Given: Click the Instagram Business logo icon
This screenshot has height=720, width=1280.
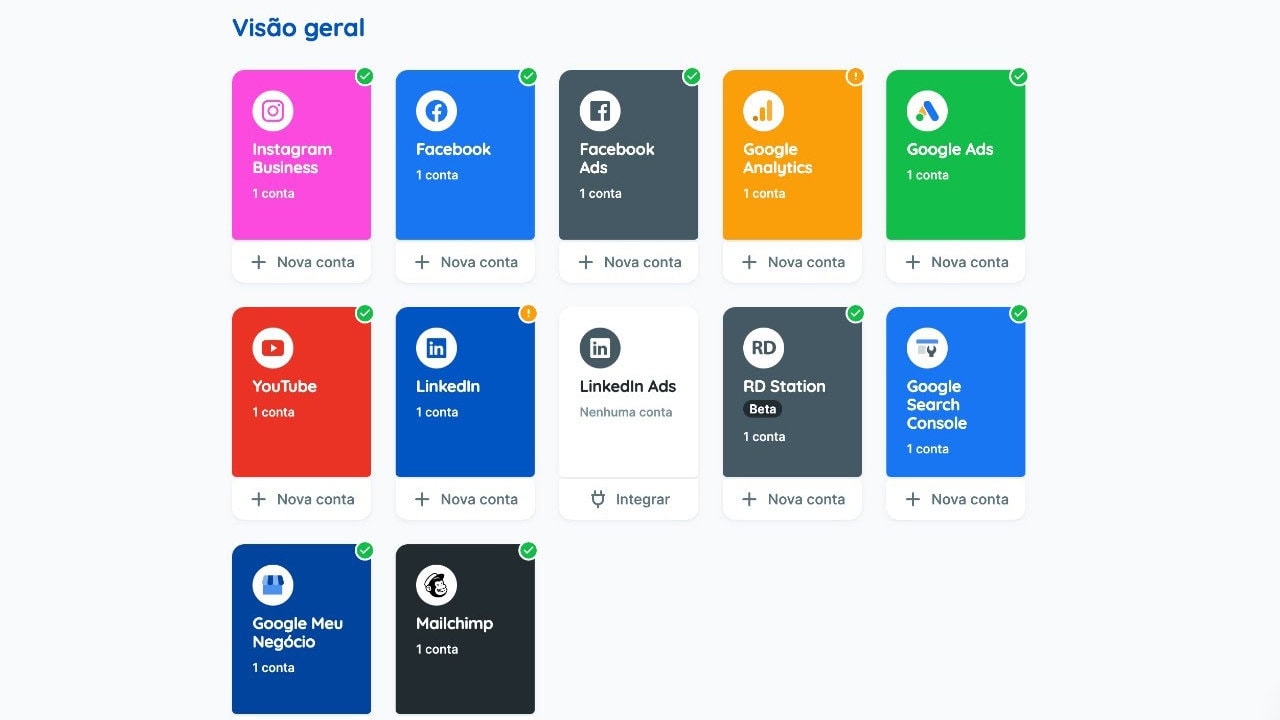Looking at the screenshot, I should pos(273,111).
